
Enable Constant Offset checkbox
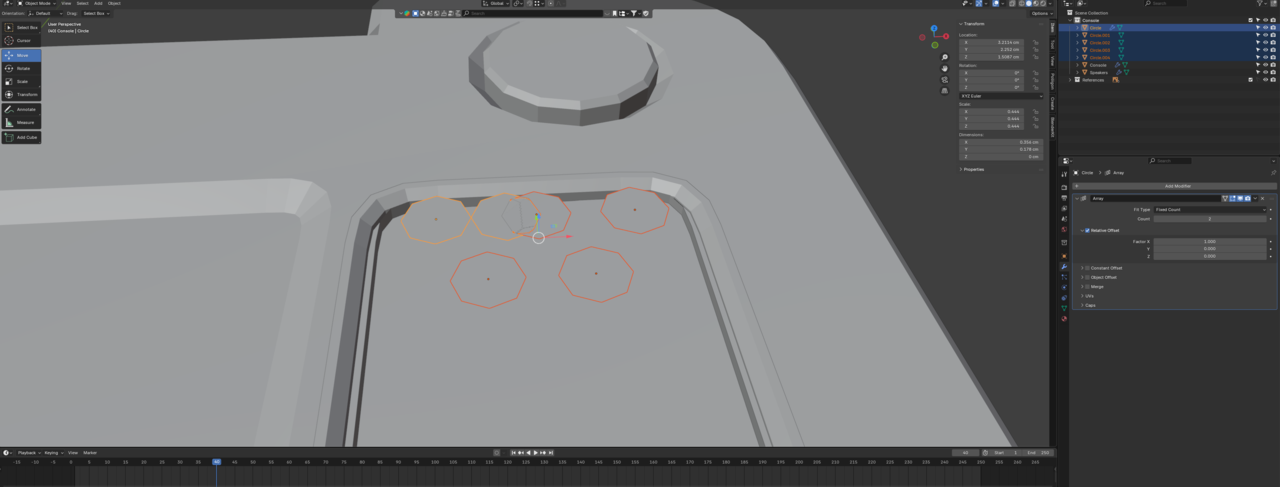click(x=1087, y=268)
